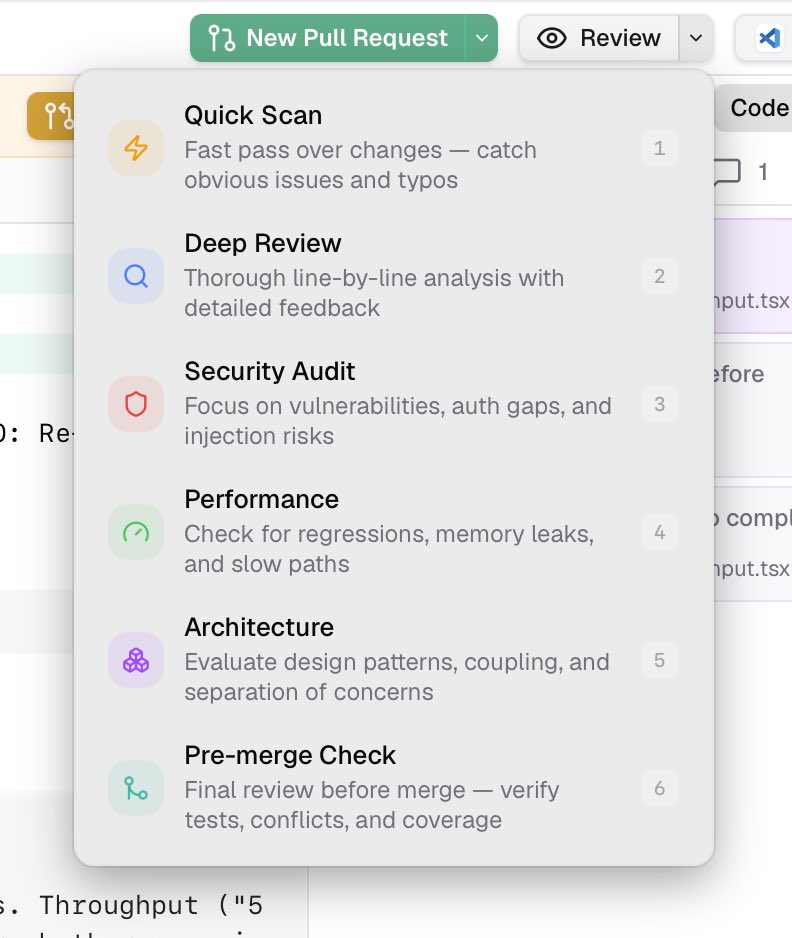This screenshot has height=938, width=792.
Task: Click the Architecture cubes icon
Action: click(x=136, y=660)
